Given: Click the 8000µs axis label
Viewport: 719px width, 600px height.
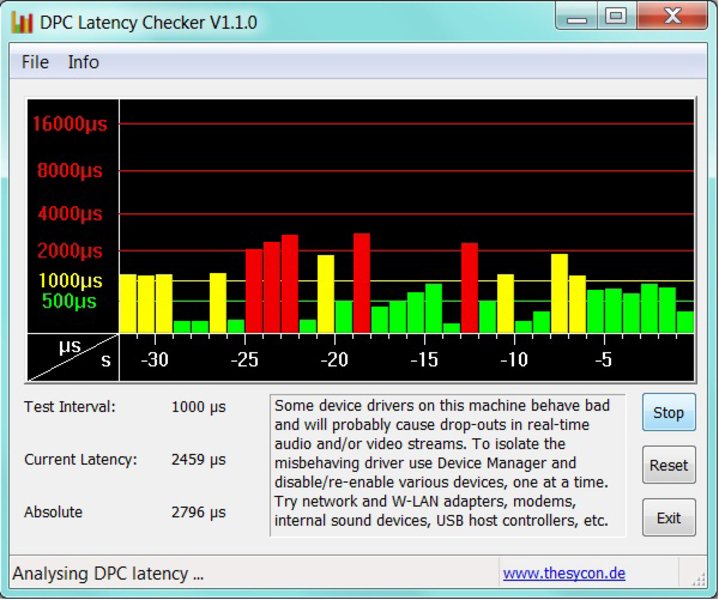Looking at the screenshot, I should point(70,171).
